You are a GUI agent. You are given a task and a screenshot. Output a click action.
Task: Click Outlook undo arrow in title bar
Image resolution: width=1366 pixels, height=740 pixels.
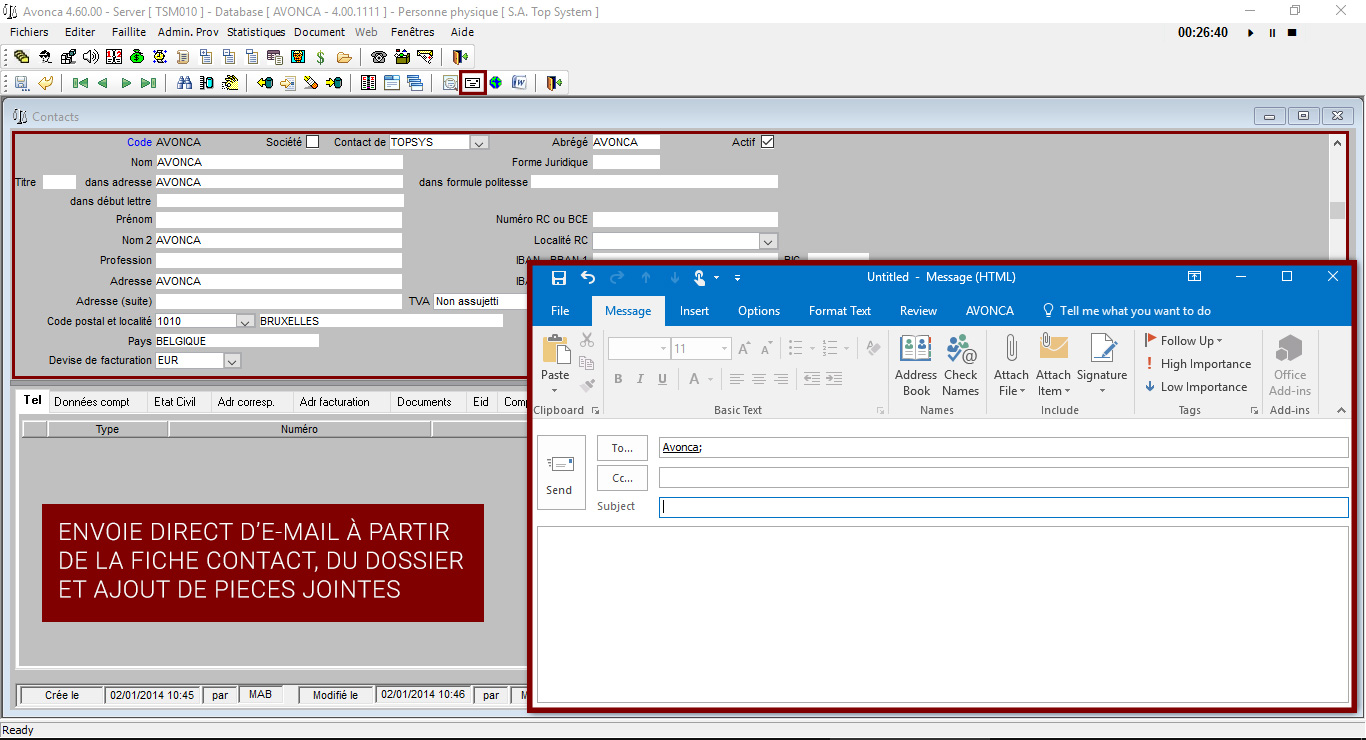pyautogui.click(x=588, y=277)
